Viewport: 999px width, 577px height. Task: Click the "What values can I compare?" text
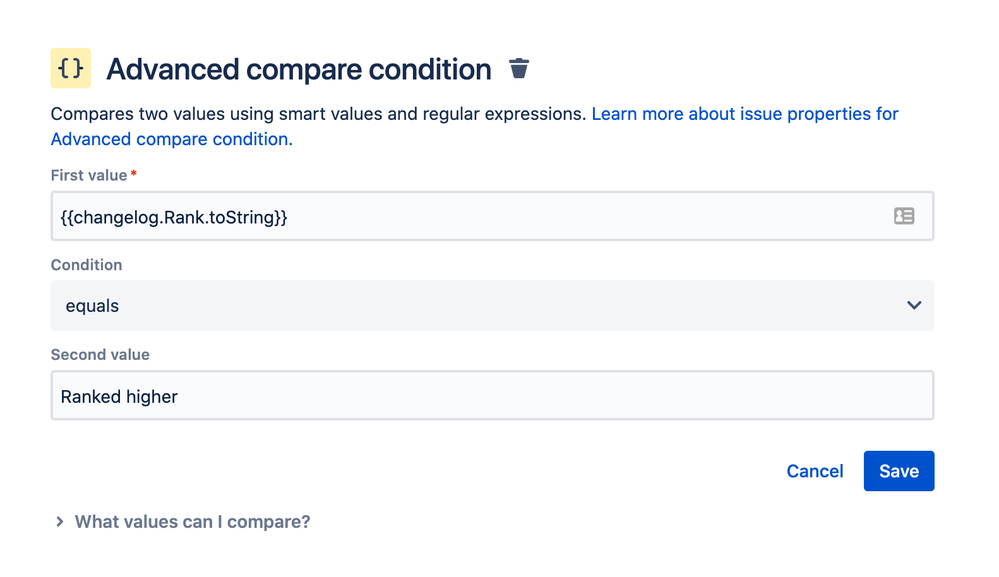[192, 522]
